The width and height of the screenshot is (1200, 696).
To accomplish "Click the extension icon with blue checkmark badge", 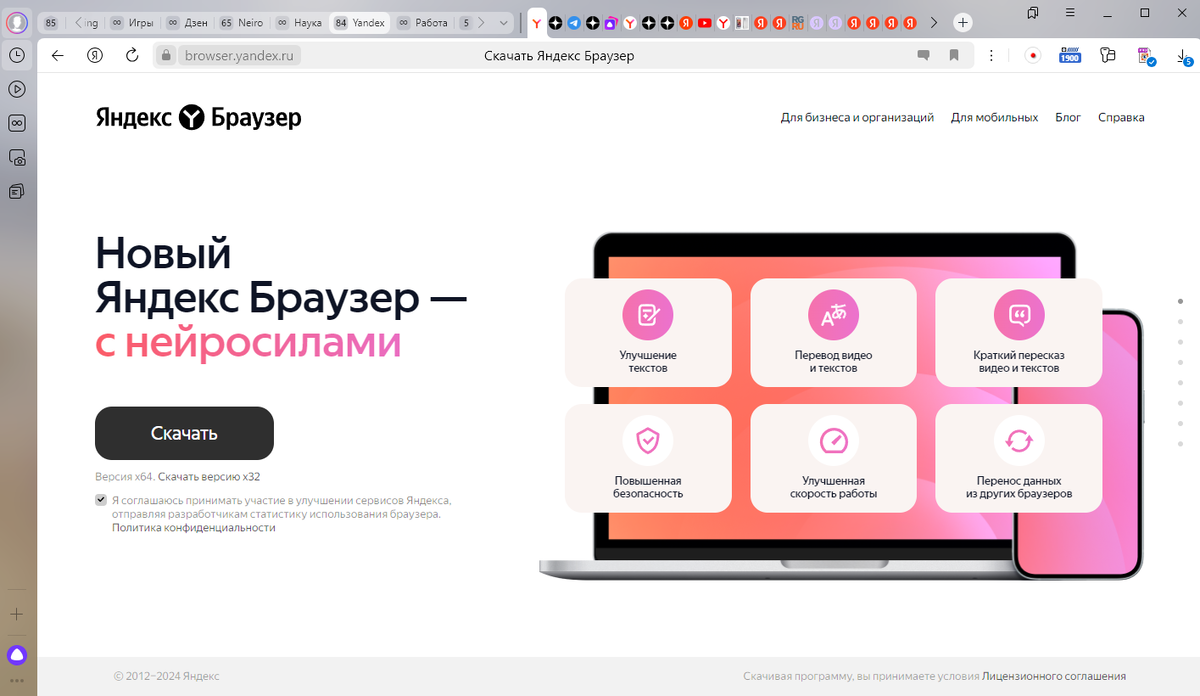I will (1147, 56).
